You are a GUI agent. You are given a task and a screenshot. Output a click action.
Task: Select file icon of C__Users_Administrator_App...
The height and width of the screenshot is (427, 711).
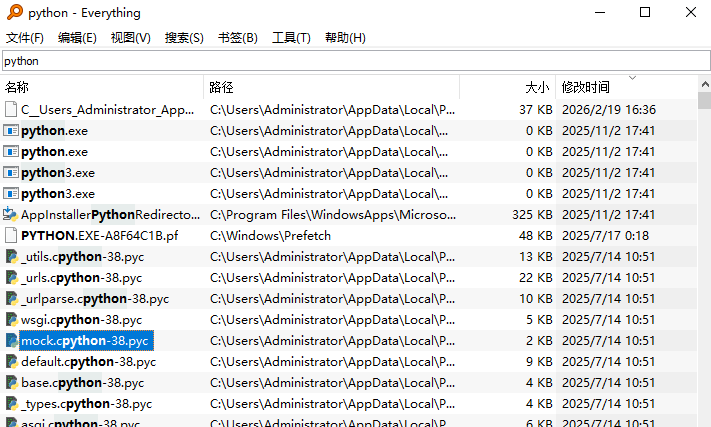10,110
